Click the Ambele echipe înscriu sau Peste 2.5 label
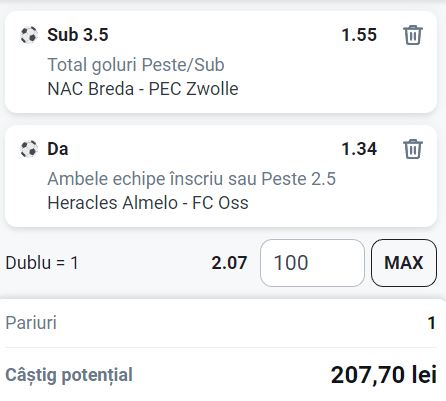Screen dimensions: 446x401 191,179
